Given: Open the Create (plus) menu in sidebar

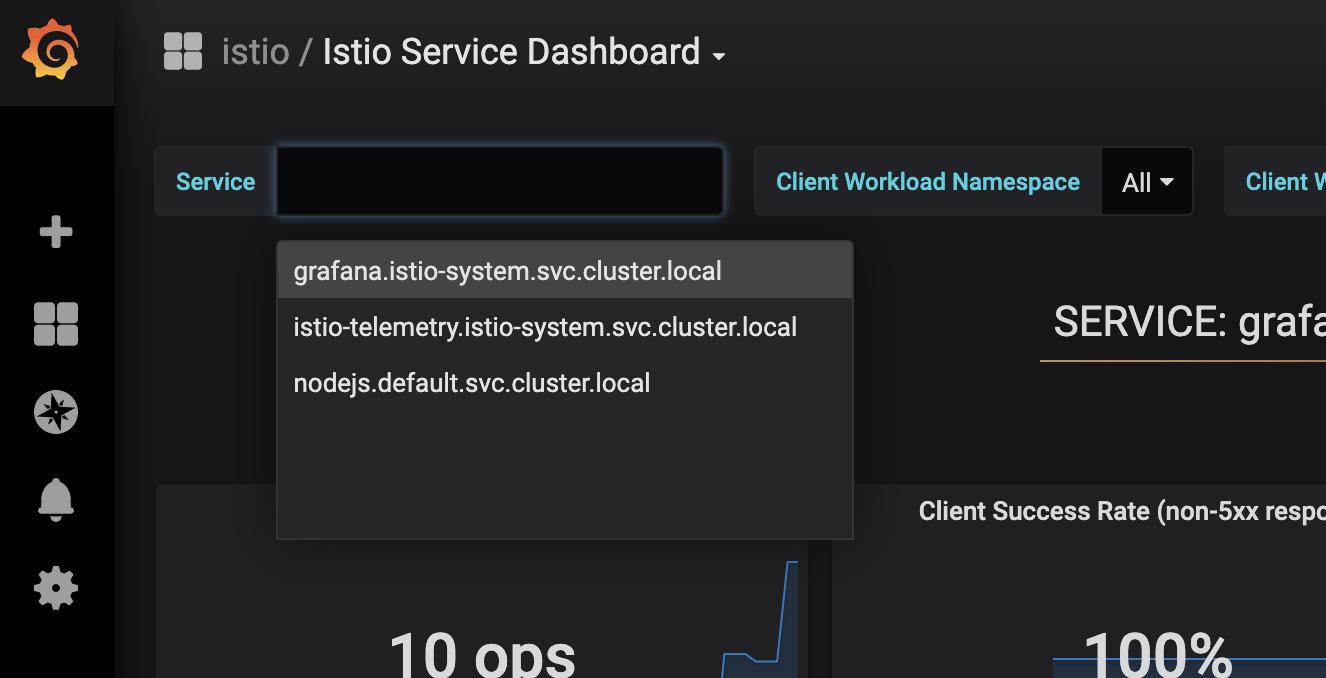Looking at the screenshot, I should tap(55, 232).
